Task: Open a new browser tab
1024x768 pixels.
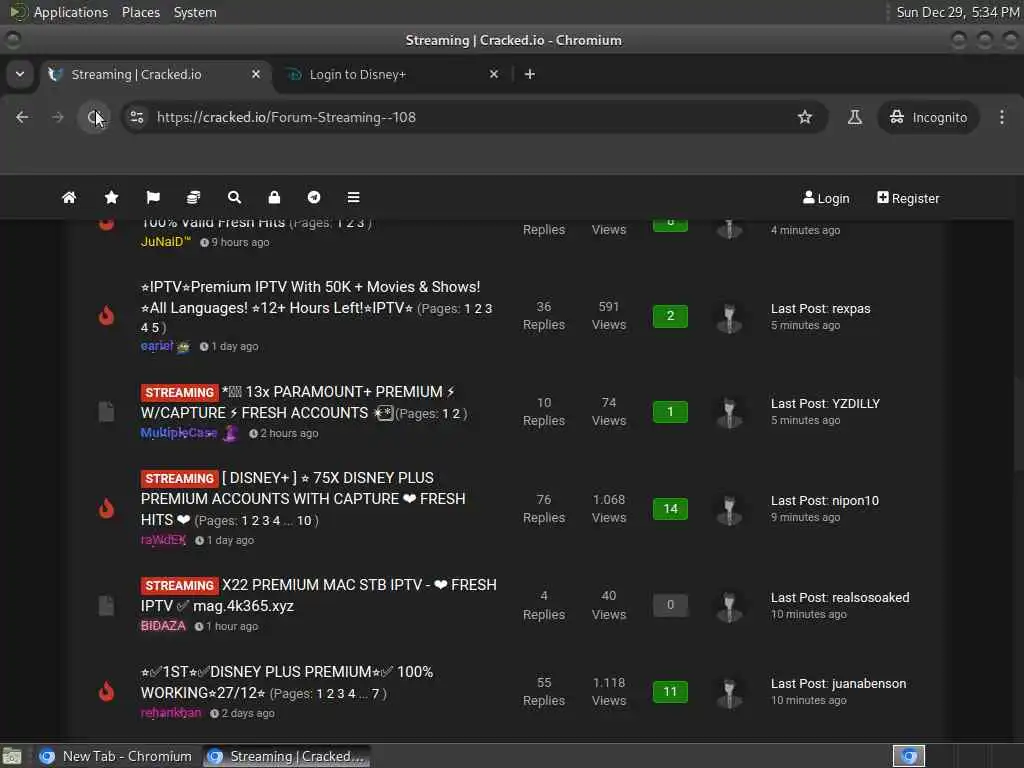Action: click(x=530, y=74)
